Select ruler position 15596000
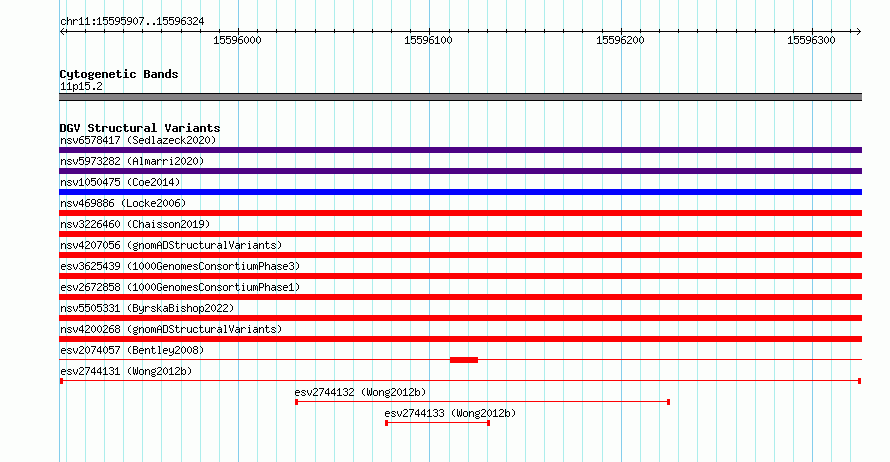This screenshot has width=890, height=462. click(x=237, y=40)
